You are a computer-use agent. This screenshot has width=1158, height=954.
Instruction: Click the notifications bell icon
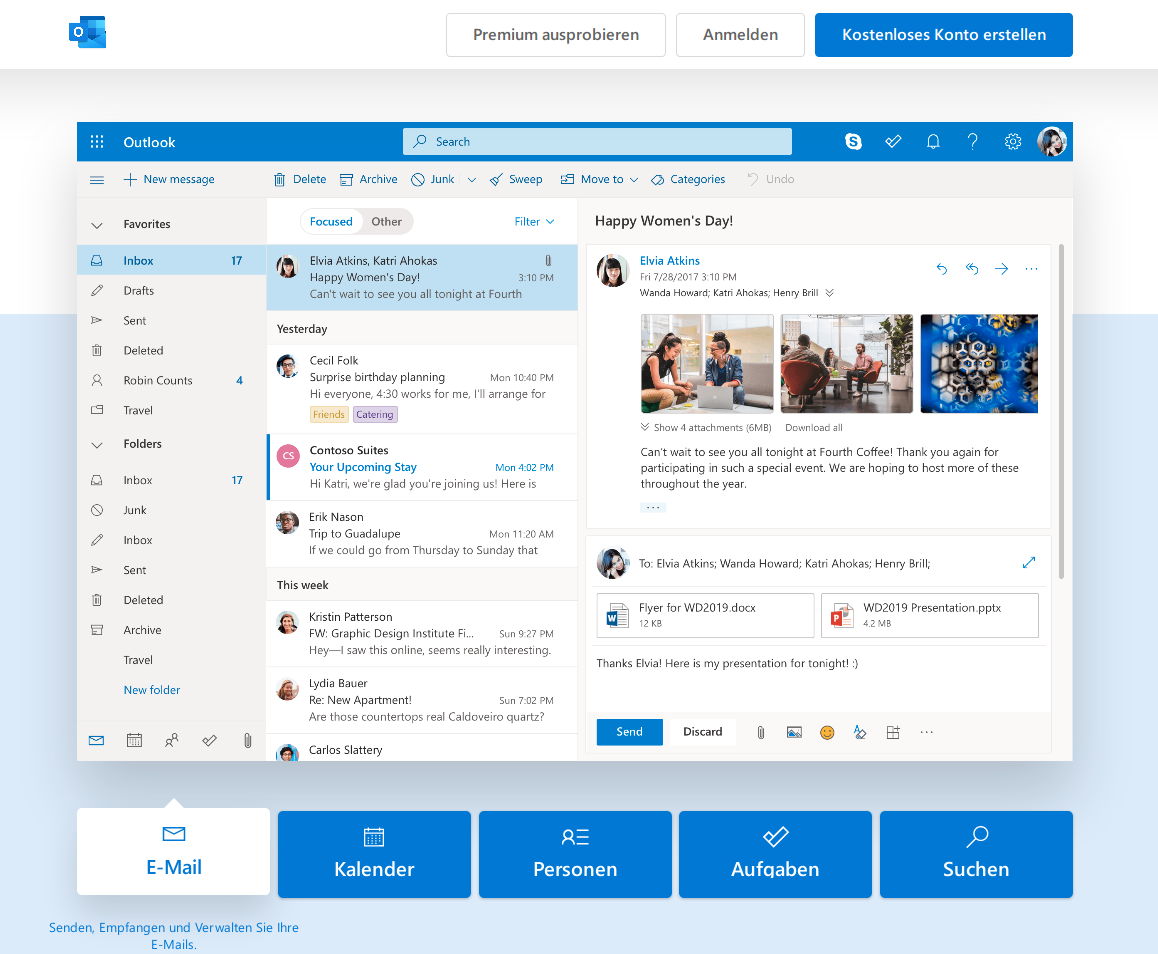coord(933,142)
